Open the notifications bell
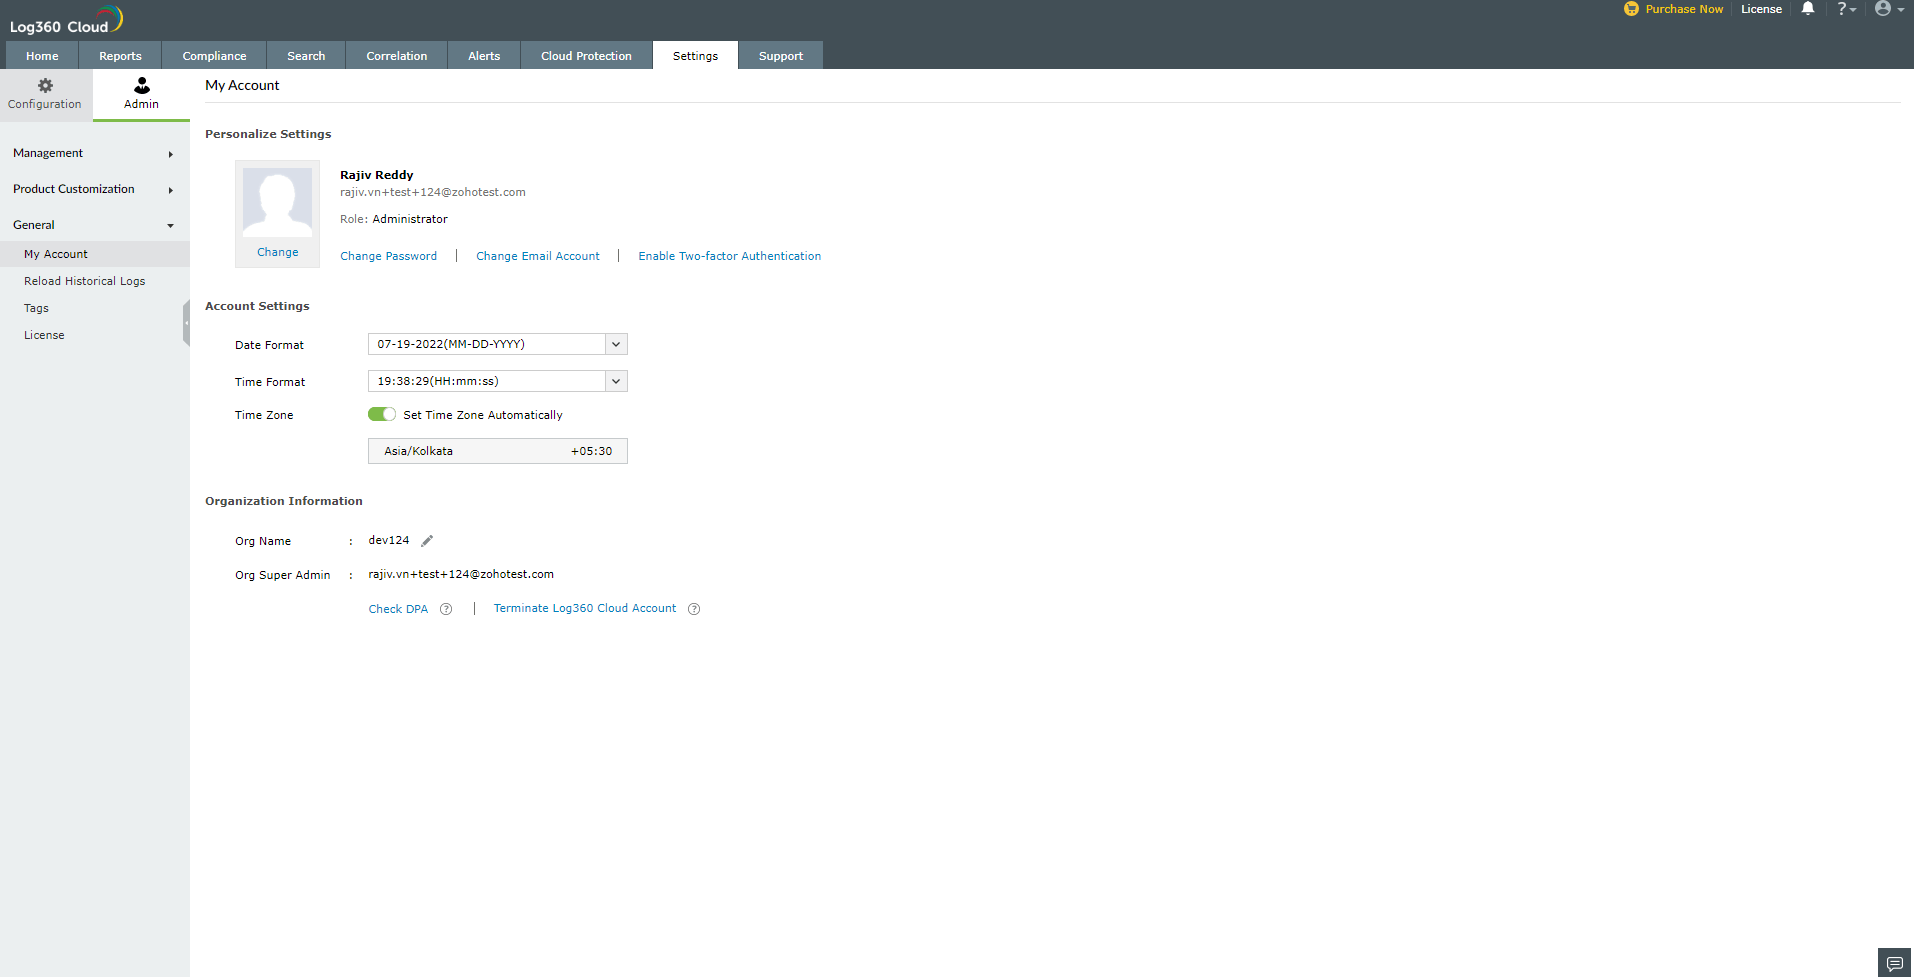Screen dimensions: 1914x977 pyautogui.click(x=1808, y=9)
